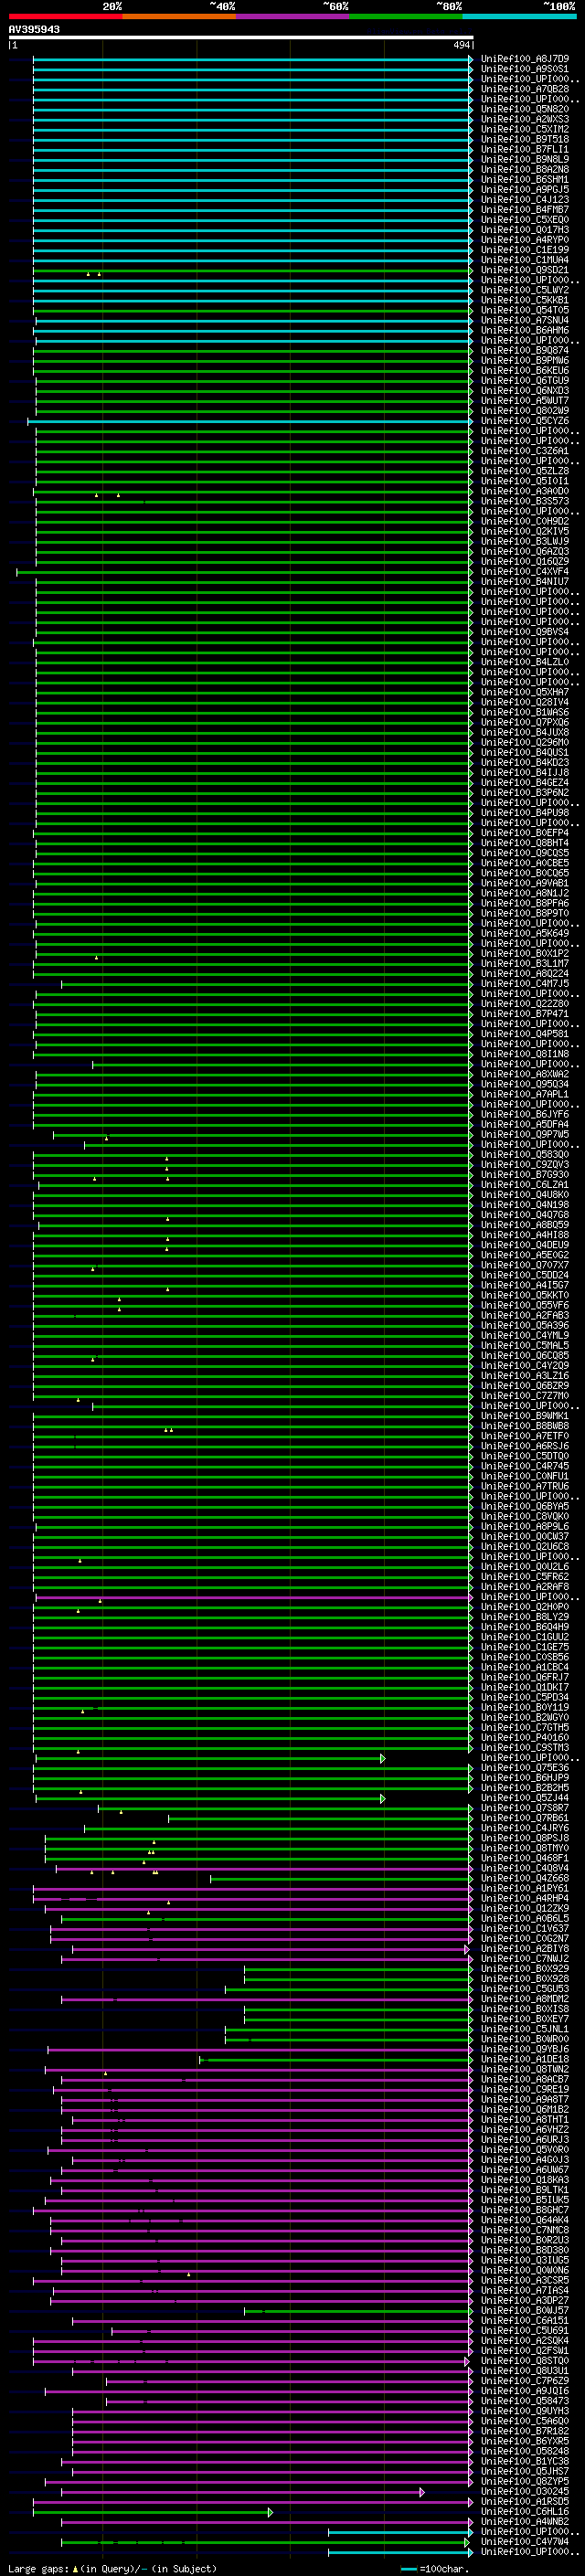Select the UniRef100_C4YML9 label
585x2576 pixels.
click(x=525, y=1335)
